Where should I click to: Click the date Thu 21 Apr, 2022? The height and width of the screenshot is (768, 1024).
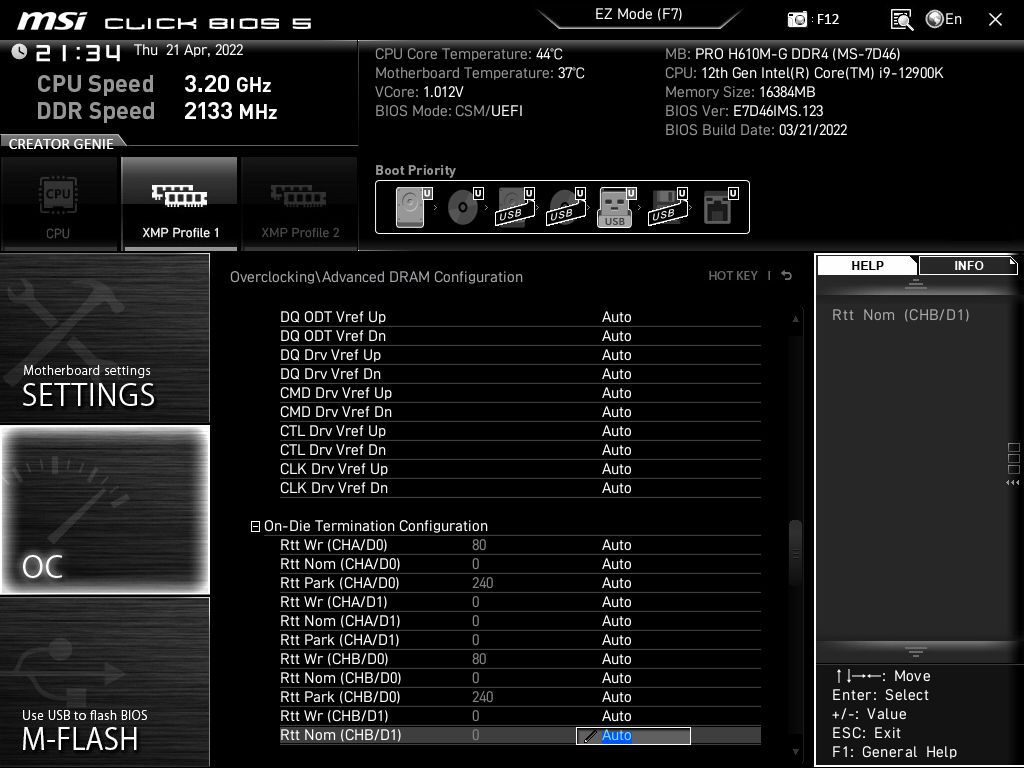pos(188,50)
